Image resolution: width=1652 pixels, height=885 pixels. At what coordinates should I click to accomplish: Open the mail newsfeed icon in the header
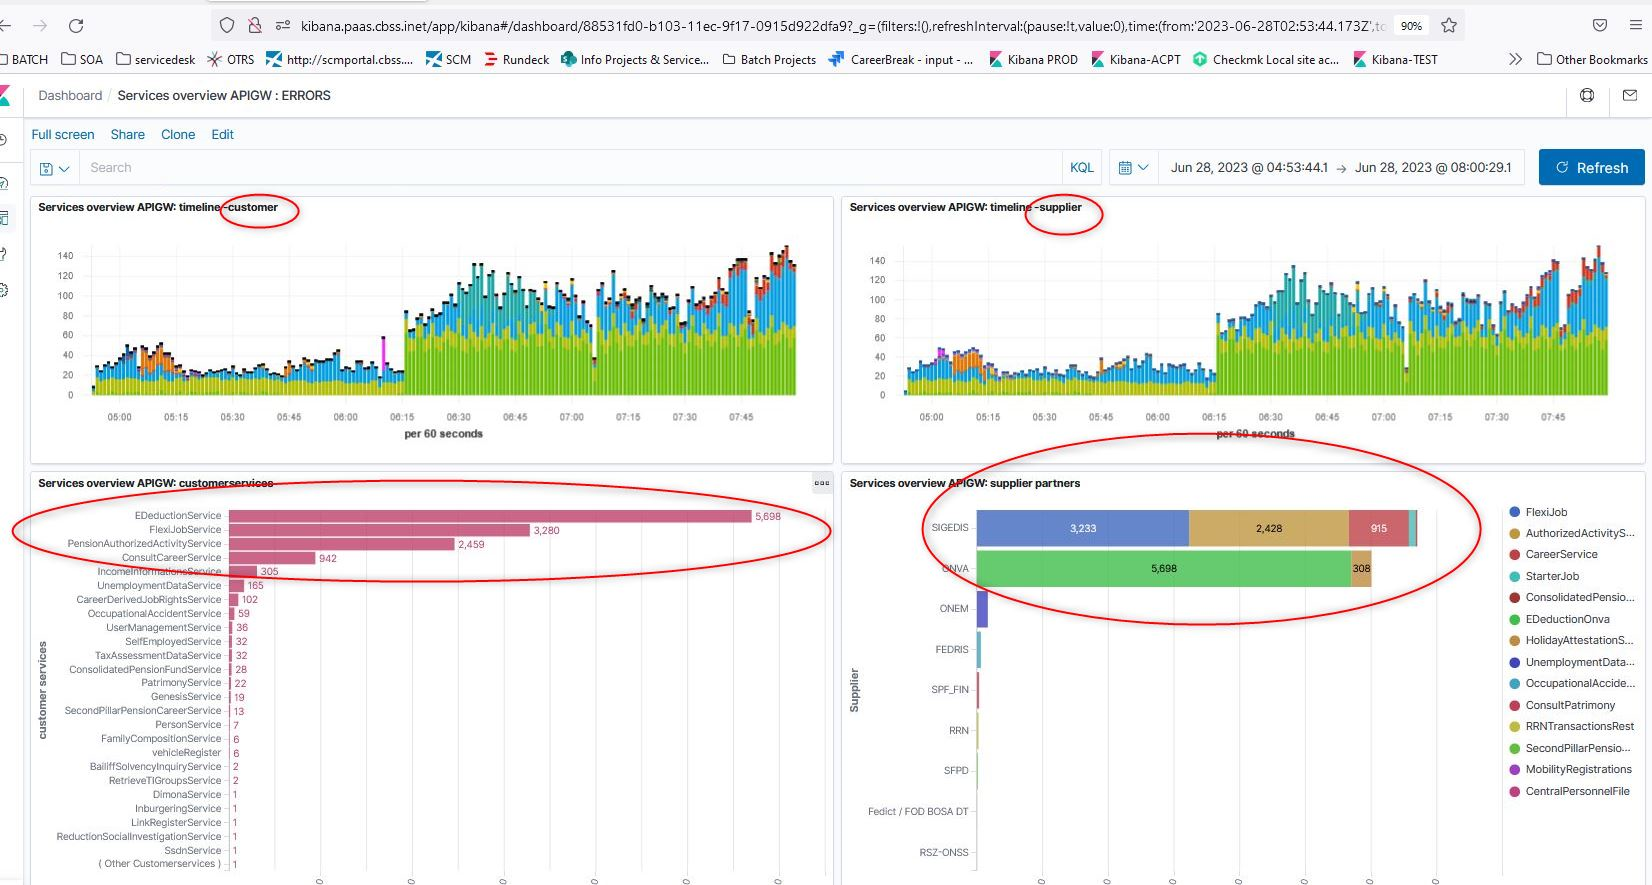1630,96
